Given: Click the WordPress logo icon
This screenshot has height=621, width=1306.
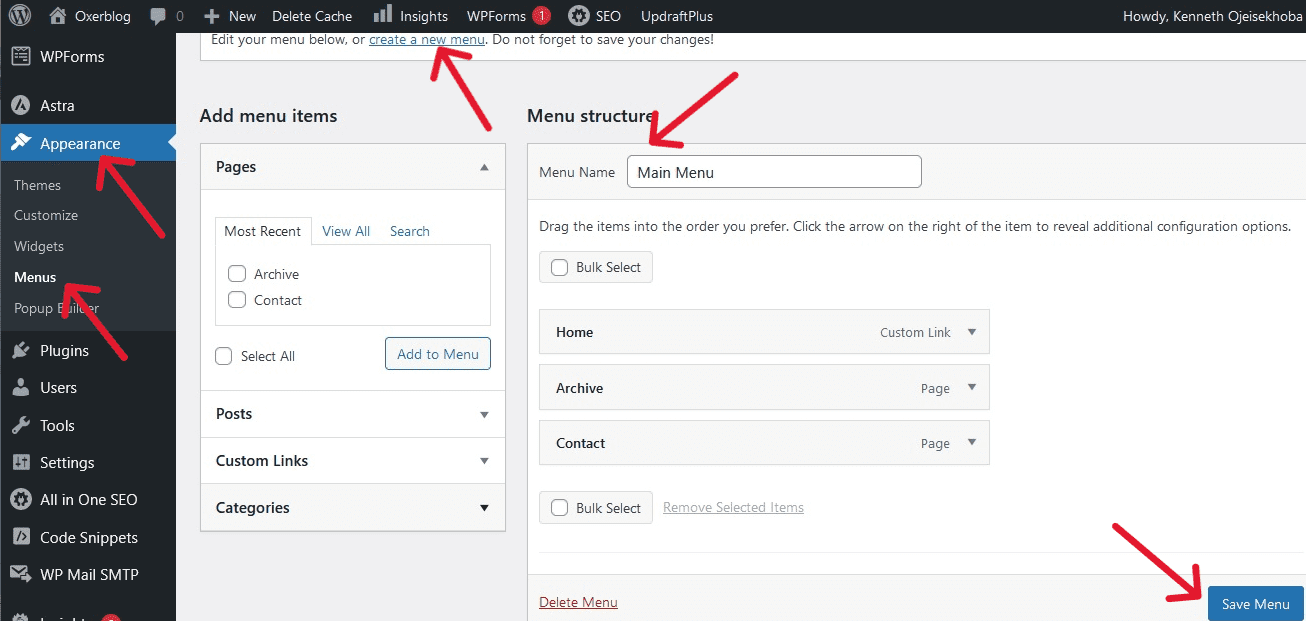Looking at the screenshot, I should coord(20,16).
